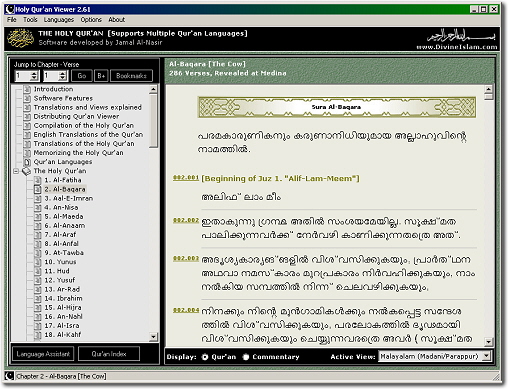Click the Qur'an Languages page icon

27,162
